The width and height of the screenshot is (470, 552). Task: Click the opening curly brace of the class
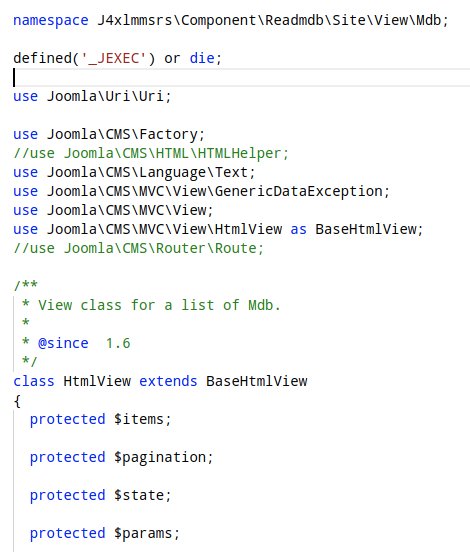[x=17, y=401]
